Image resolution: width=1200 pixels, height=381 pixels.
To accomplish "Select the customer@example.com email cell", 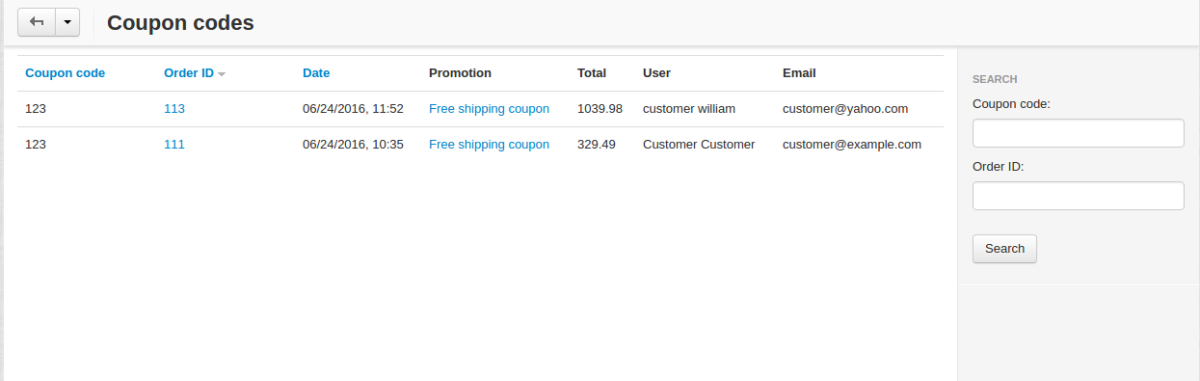I will [852, 144].
